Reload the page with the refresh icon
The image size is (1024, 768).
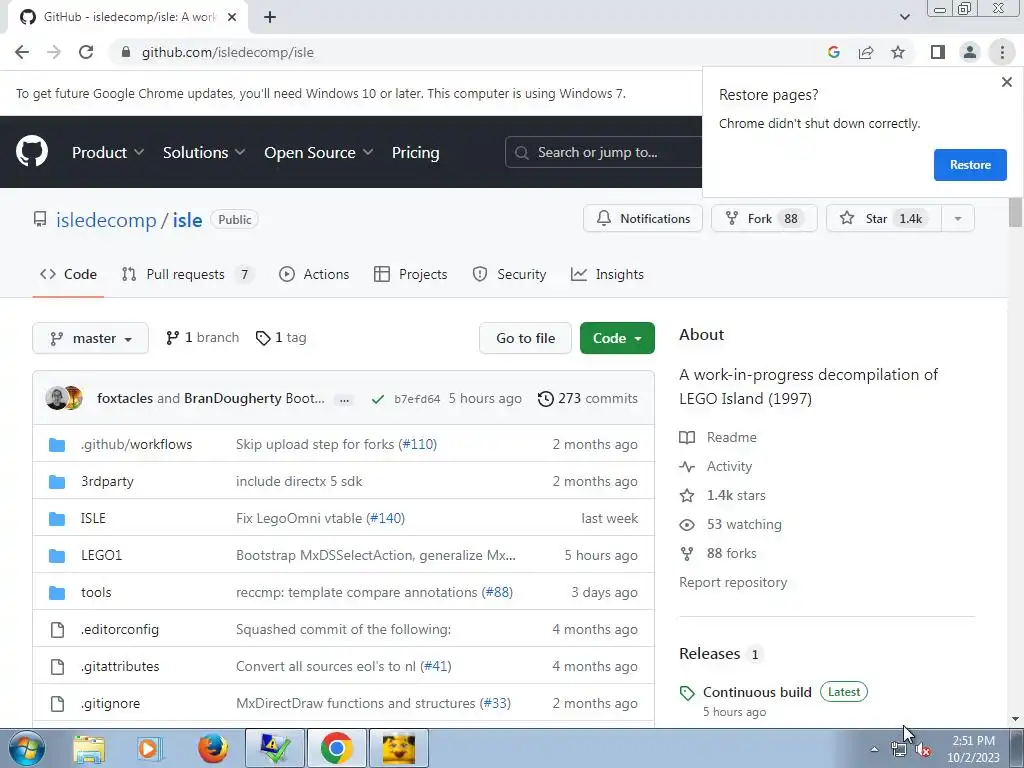click(x=86, y=52)
